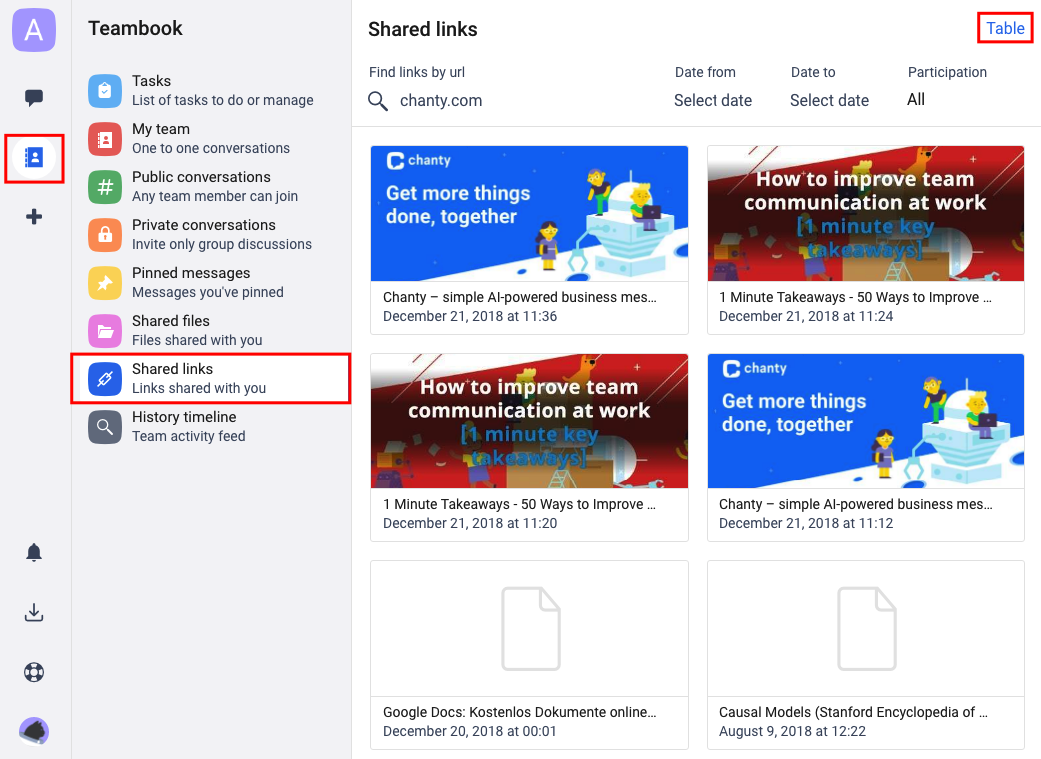
Task: Click the workspace avatar letter A
Action: [34, 30]
